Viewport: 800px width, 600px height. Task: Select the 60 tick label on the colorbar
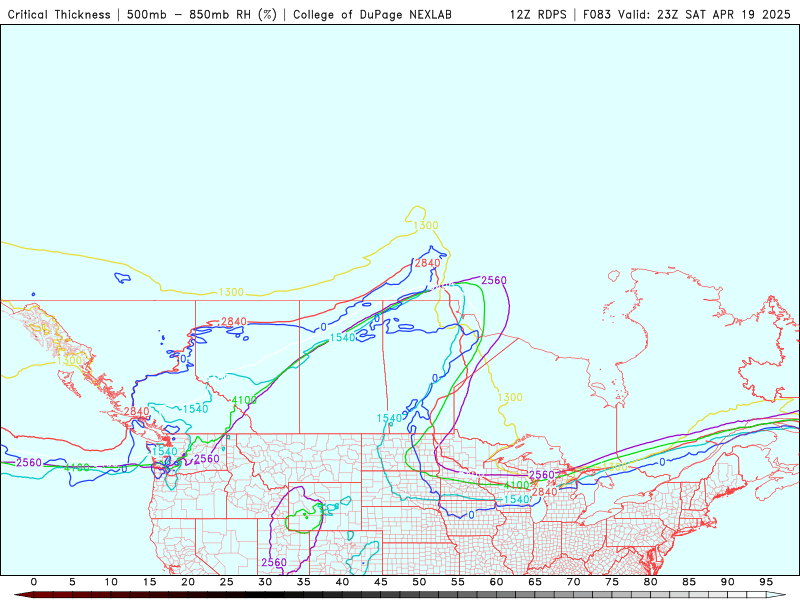point(496,582)
